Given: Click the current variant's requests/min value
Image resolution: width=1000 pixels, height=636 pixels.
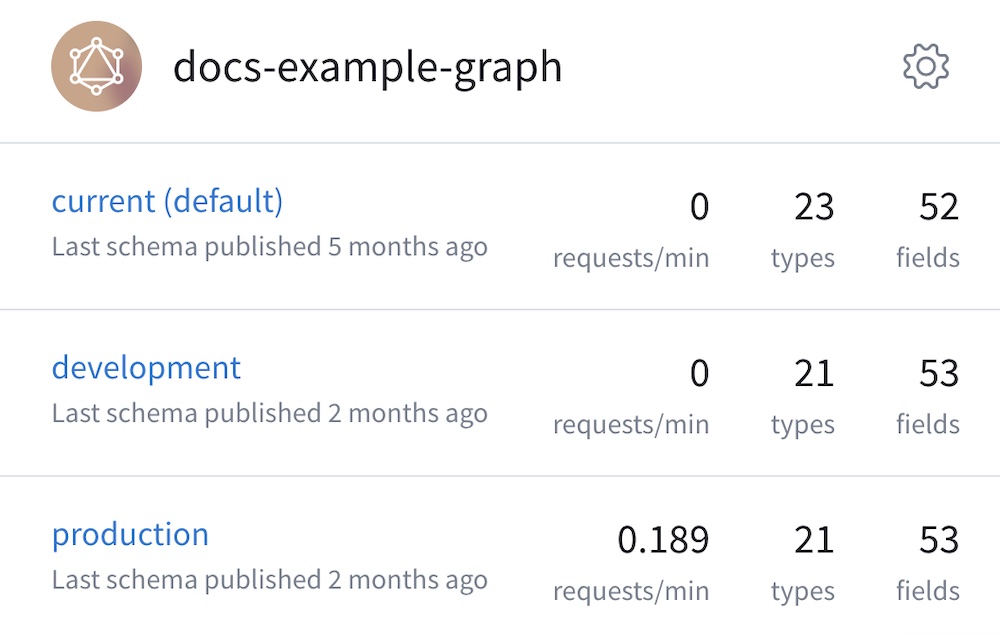Looking at the screenshot, I should tap(700, 206).
